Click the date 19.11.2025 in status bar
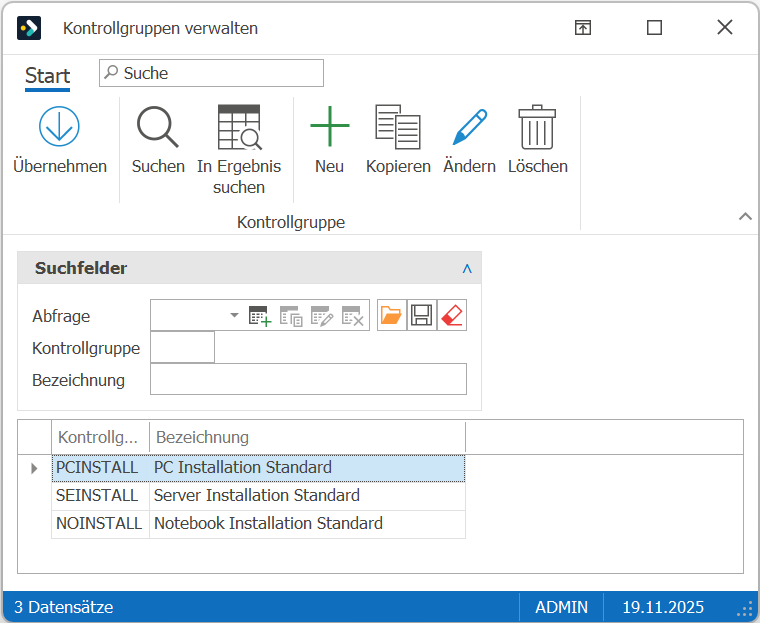 coord(663,607)
